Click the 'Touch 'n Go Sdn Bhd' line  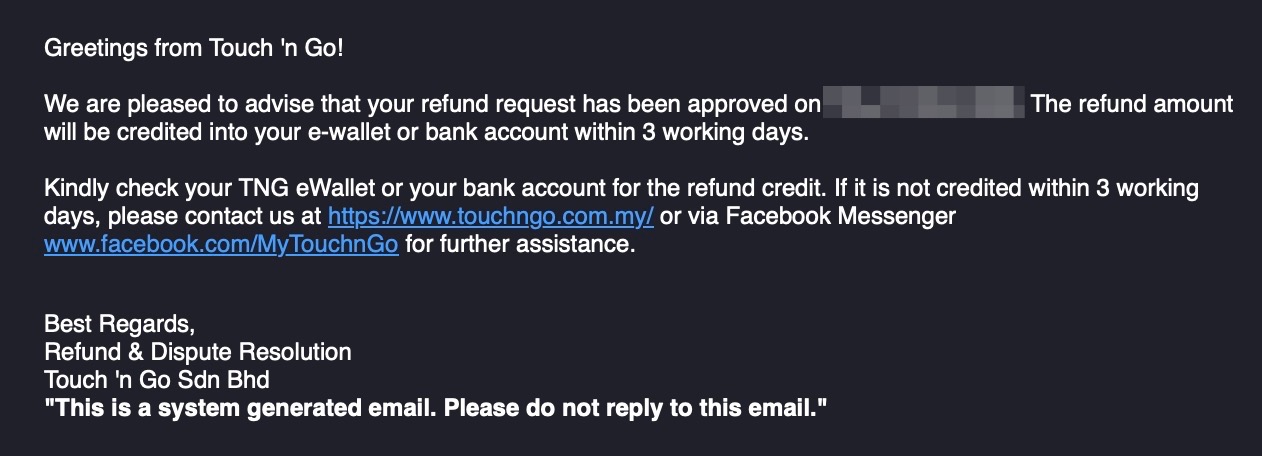(157, 380)
